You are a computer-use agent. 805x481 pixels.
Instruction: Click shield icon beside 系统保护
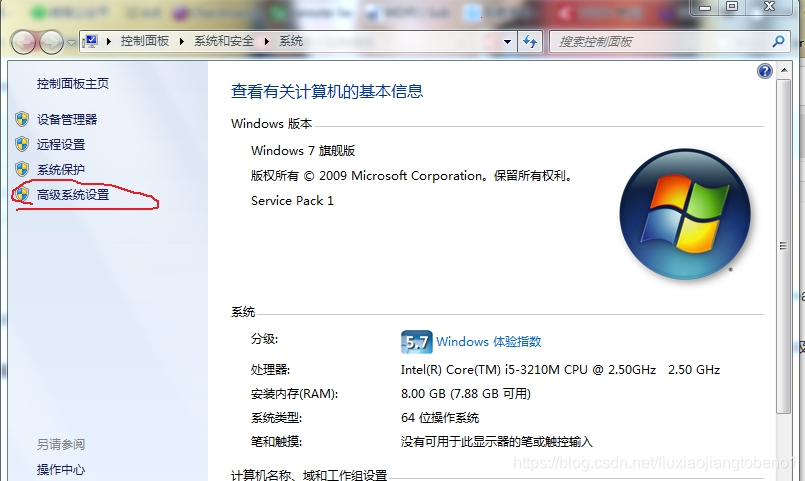(22, 169)
